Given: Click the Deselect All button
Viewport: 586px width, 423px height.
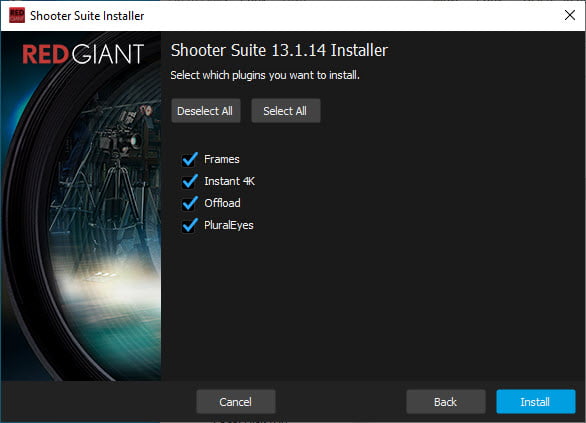Looking at the screenshot, I should [206, 111].
